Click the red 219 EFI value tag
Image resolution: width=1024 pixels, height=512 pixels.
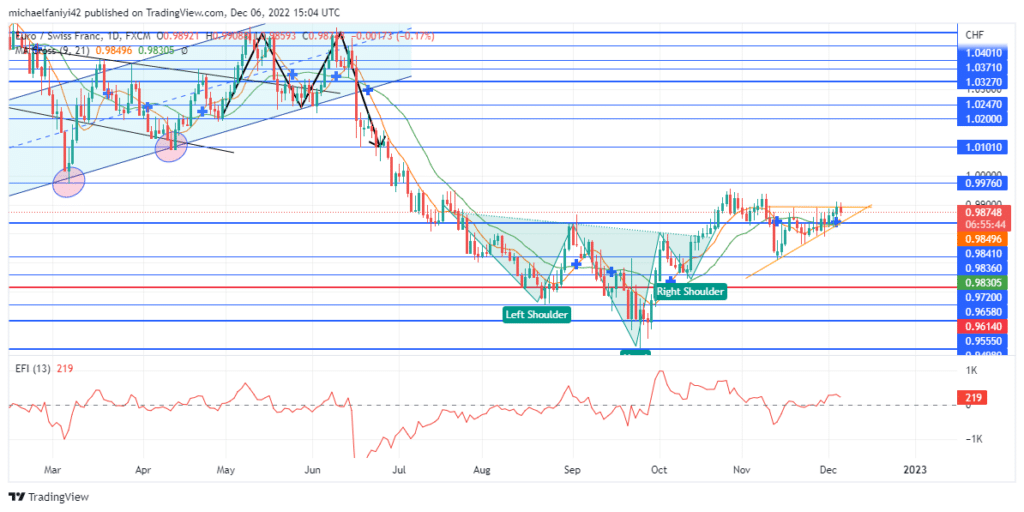tap(972, 397)
